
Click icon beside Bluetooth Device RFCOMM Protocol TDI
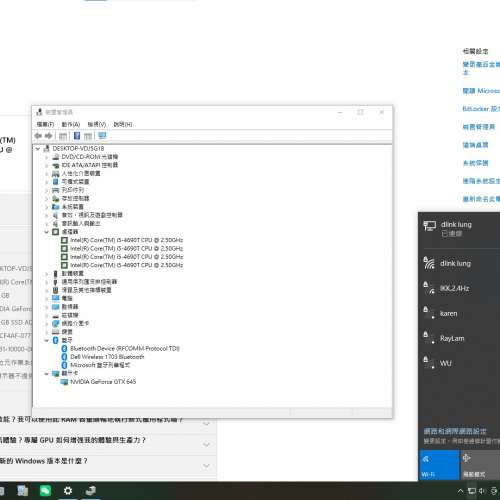click(x=64, y=348)
